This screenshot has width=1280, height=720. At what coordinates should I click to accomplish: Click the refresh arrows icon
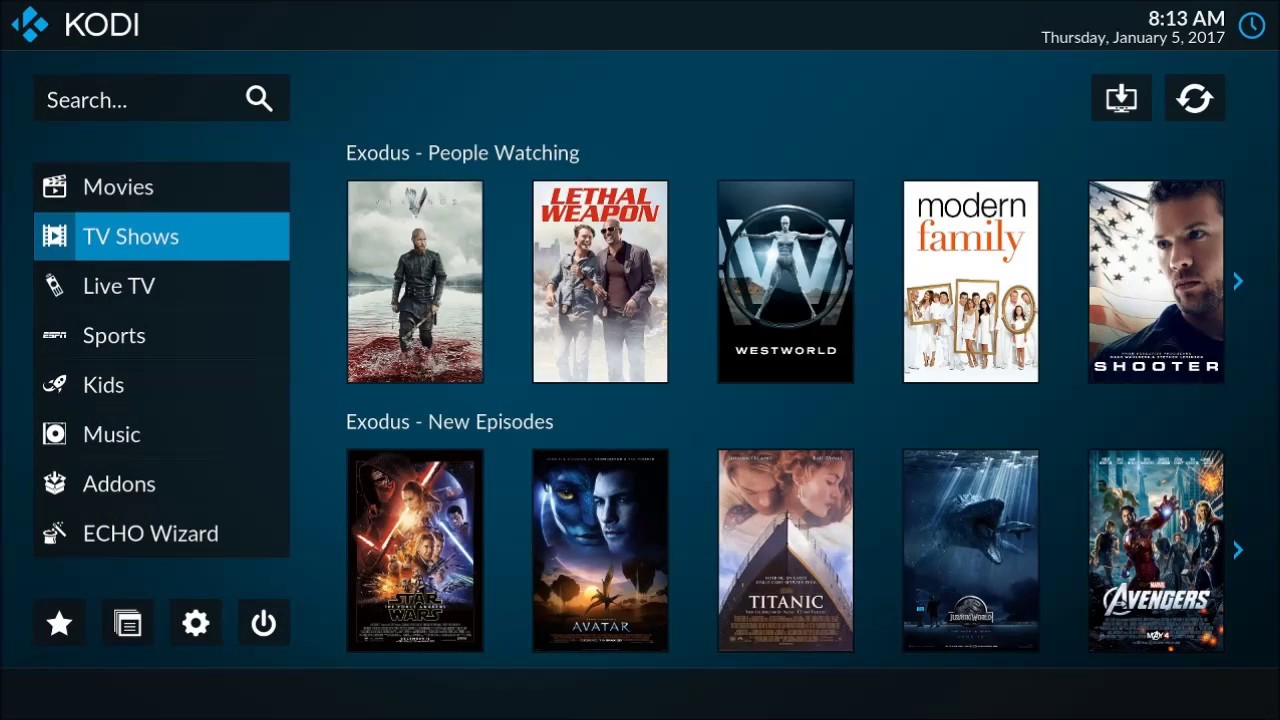tap(1195, 98)
